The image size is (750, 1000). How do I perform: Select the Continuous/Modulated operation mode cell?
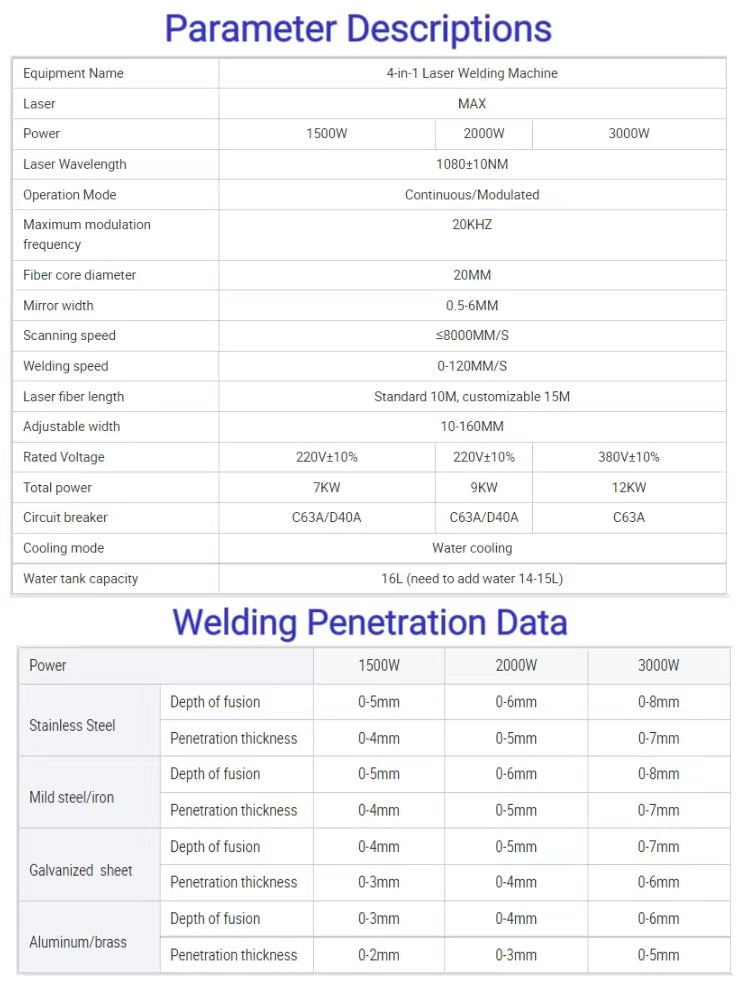pyautogui.click(x=472, y=195)
